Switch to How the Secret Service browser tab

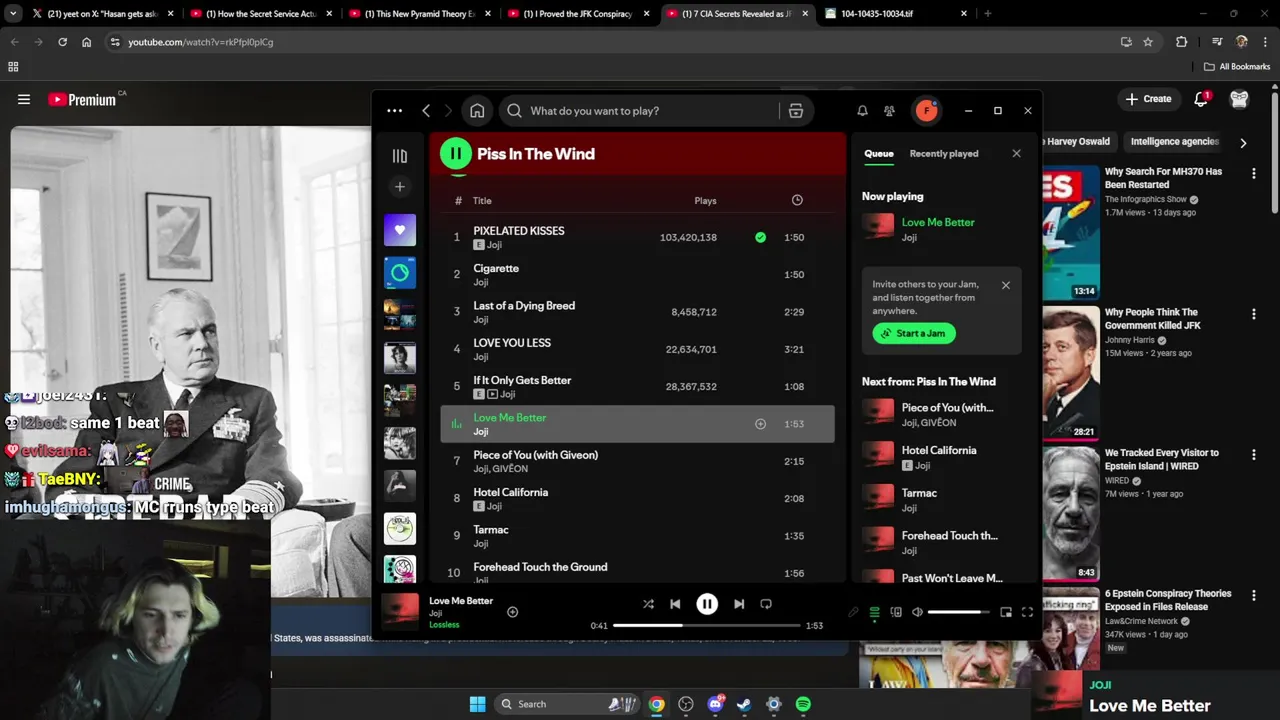(x=261, y=14)
